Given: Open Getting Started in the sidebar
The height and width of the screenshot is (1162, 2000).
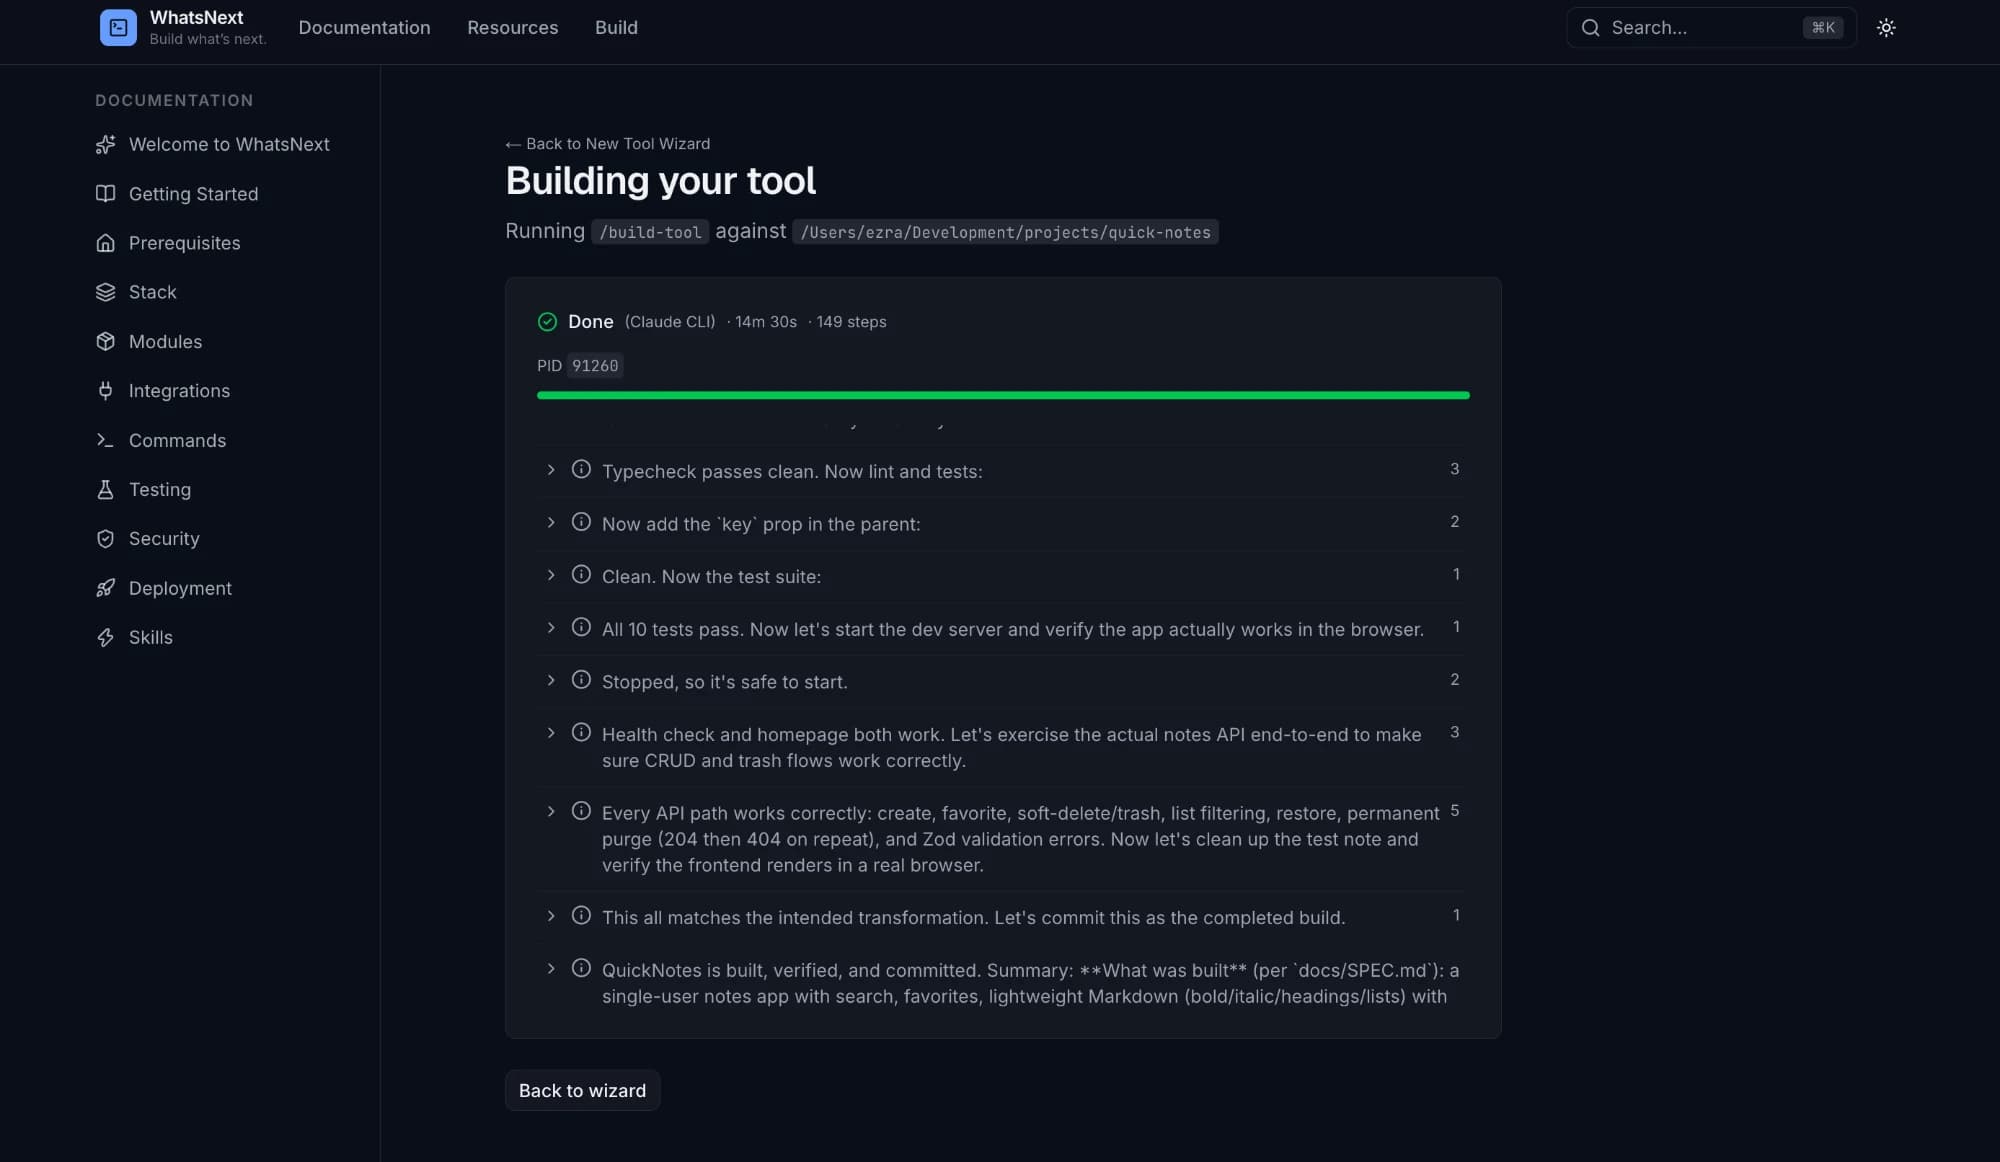Looking at the screenshot, I should coord(193,194).
